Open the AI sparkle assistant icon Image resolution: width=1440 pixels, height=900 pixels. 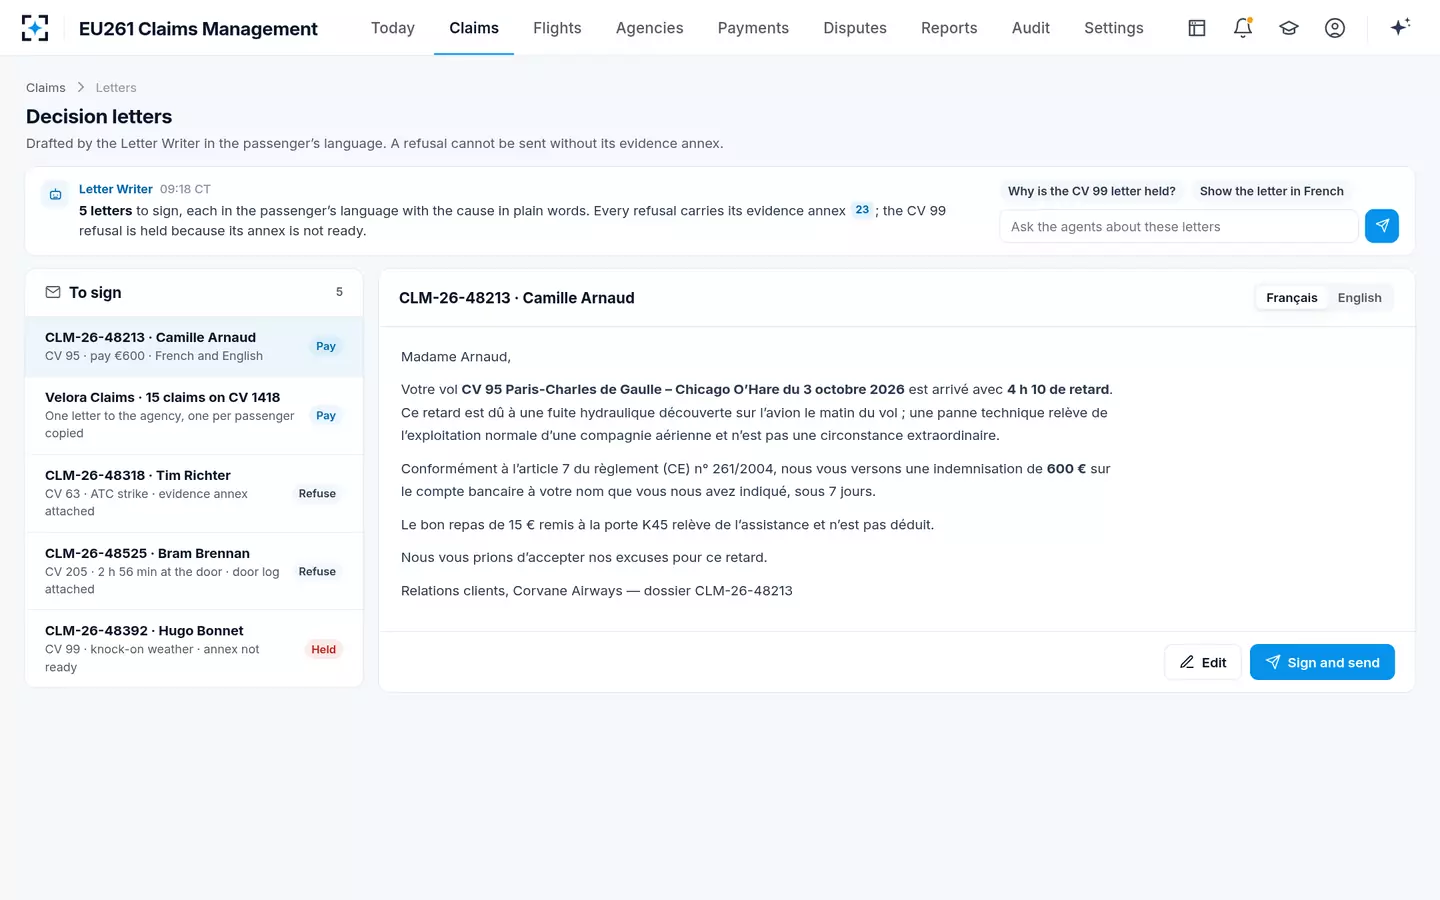(x=1400, y=27)
